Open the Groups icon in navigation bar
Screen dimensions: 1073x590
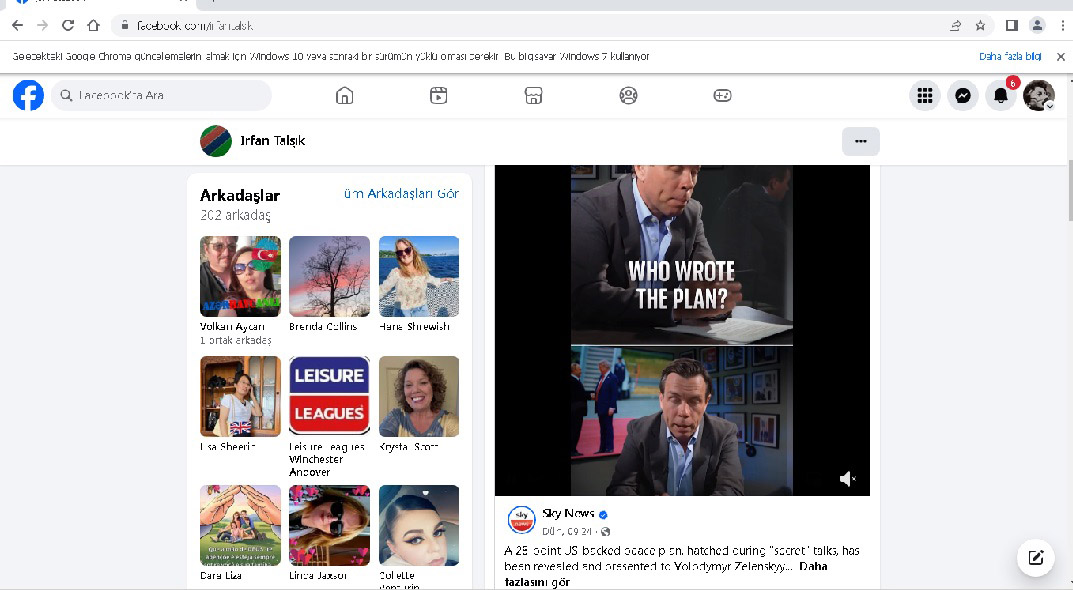pyautogui.click(x=628, y=96)
